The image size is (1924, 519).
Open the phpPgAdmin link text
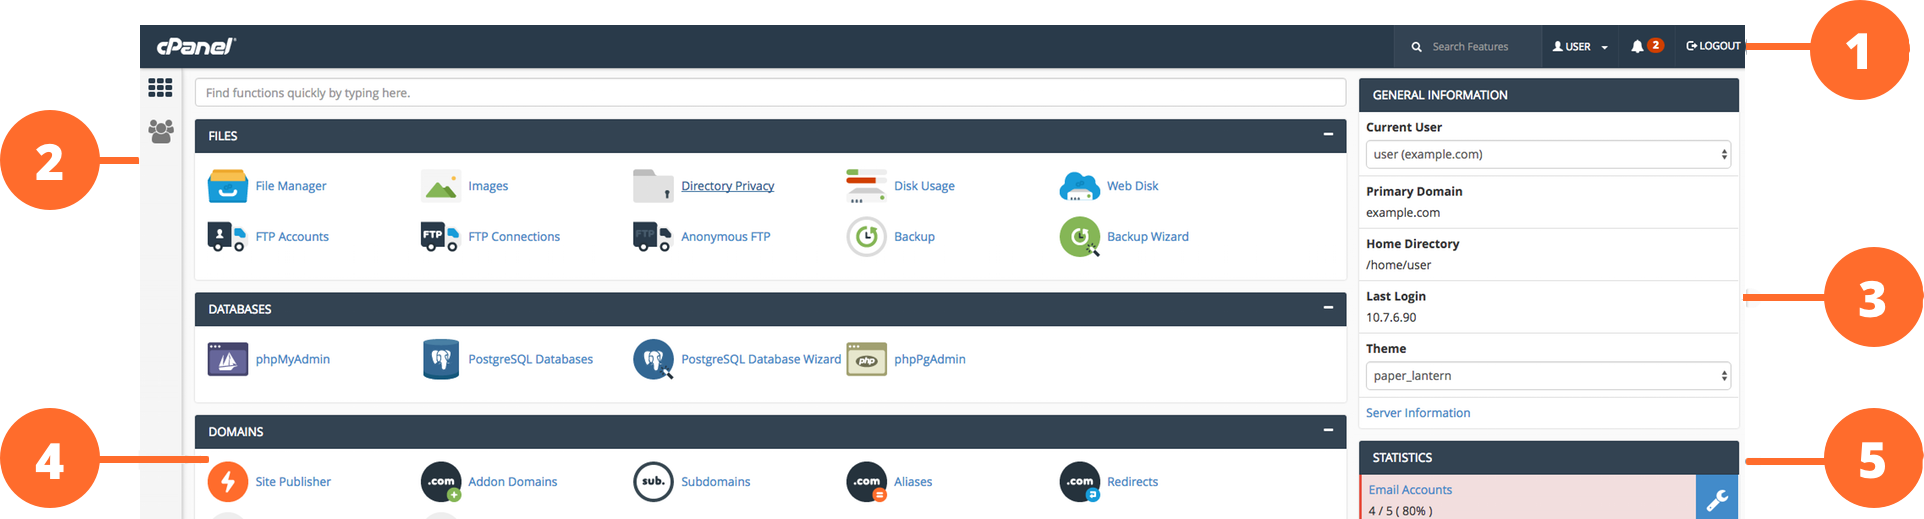pyautogui.click(x=930, y=359)
